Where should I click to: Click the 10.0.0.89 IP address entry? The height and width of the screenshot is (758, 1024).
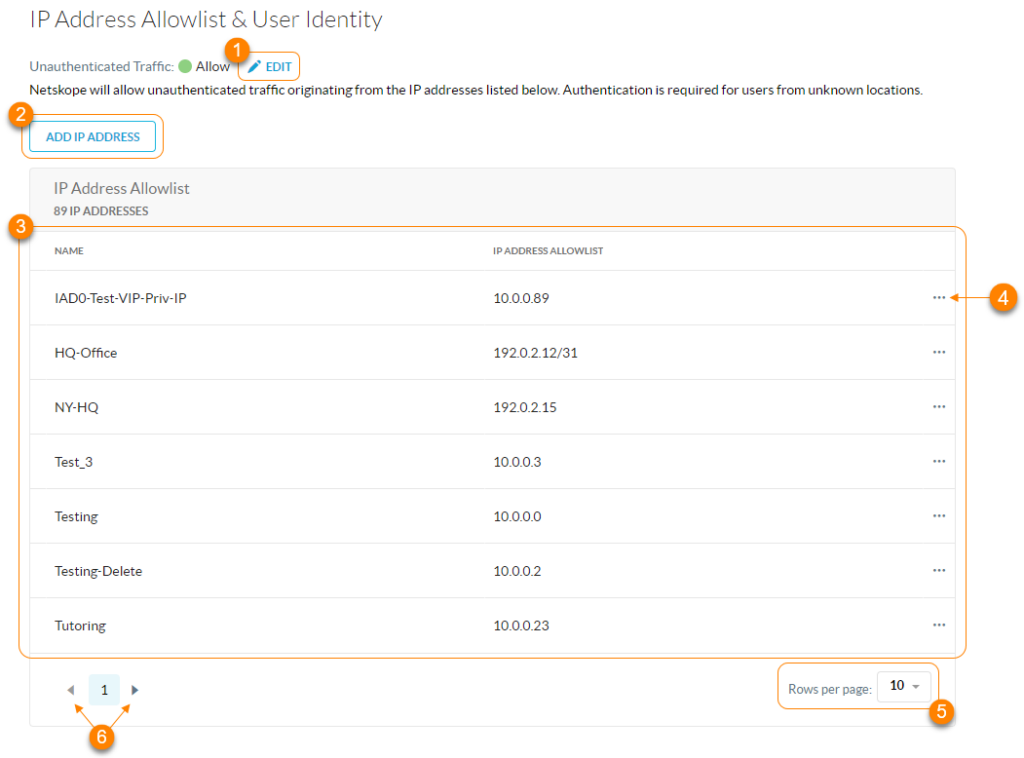pyautogui.click(x=518, y=297)
